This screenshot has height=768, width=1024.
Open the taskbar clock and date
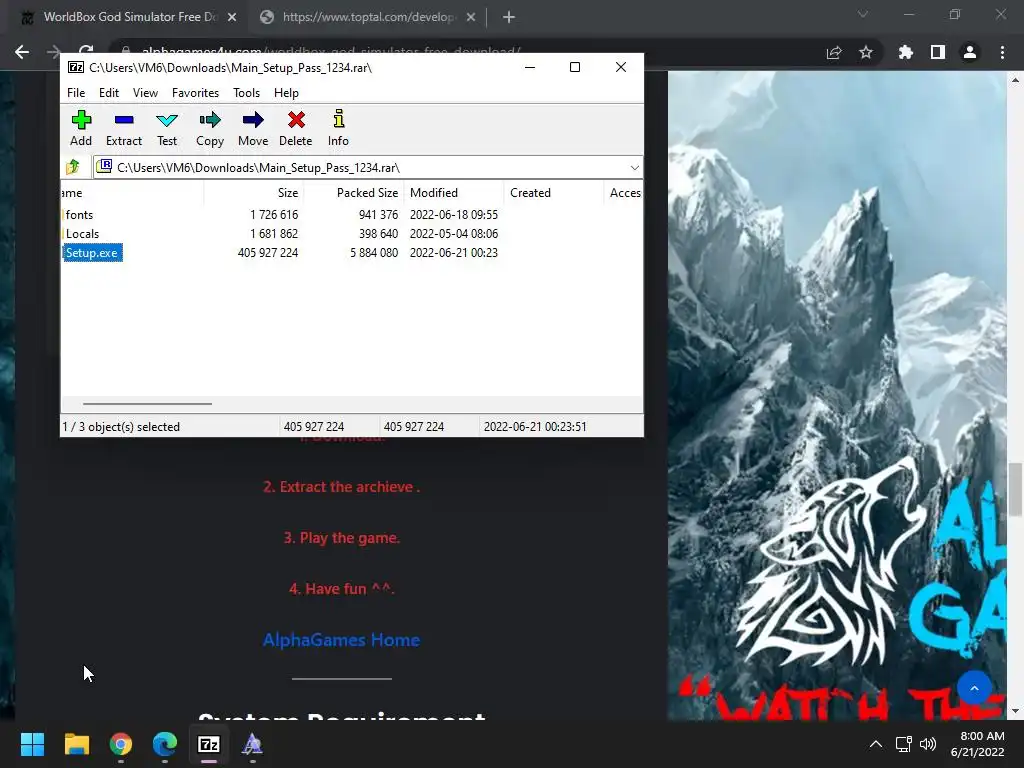[x=978, y=744]
